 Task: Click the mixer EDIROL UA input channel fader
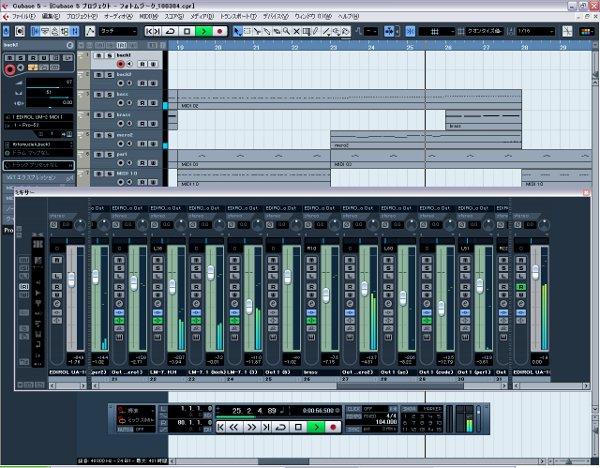click(x=71, y=279)
